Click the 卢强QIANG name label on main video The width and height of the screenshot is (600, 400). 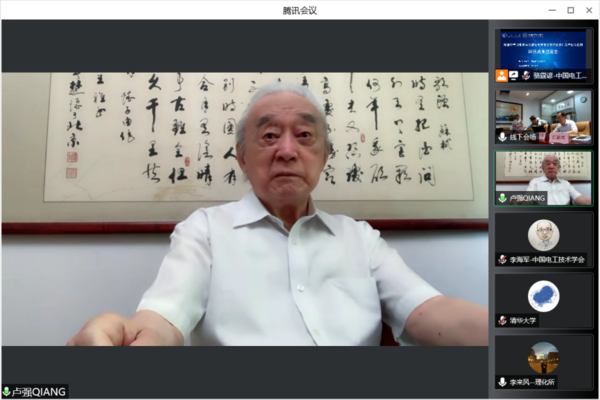pyautogui.click(x=40, y=392)
